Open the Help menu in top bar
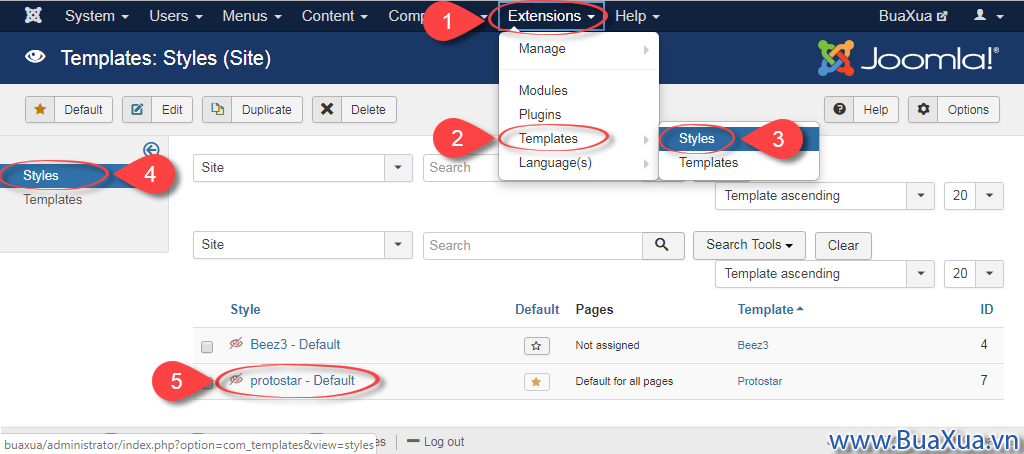The width and height of the screenshot is (1024, 454). [x=637, y=16]
